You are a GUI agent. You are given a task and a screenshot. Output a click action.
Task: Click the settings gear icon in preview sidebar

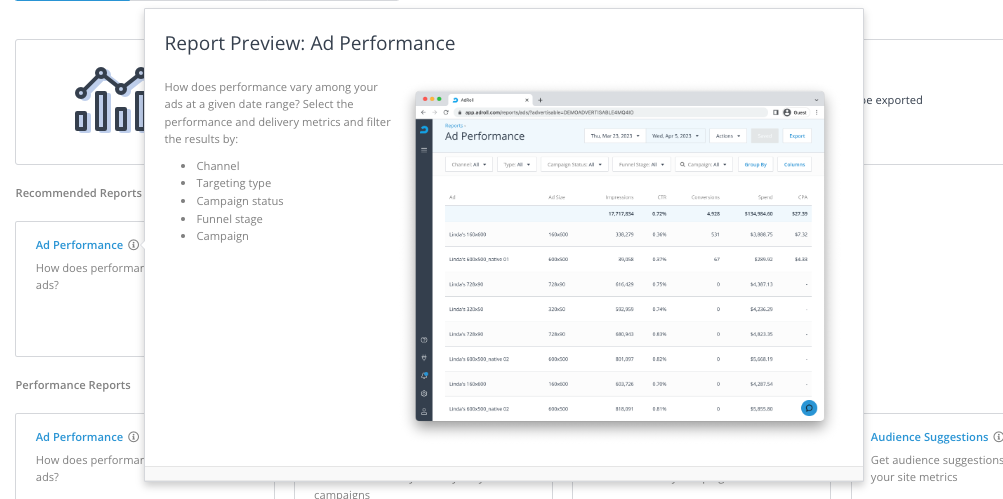tap(424, 393)
